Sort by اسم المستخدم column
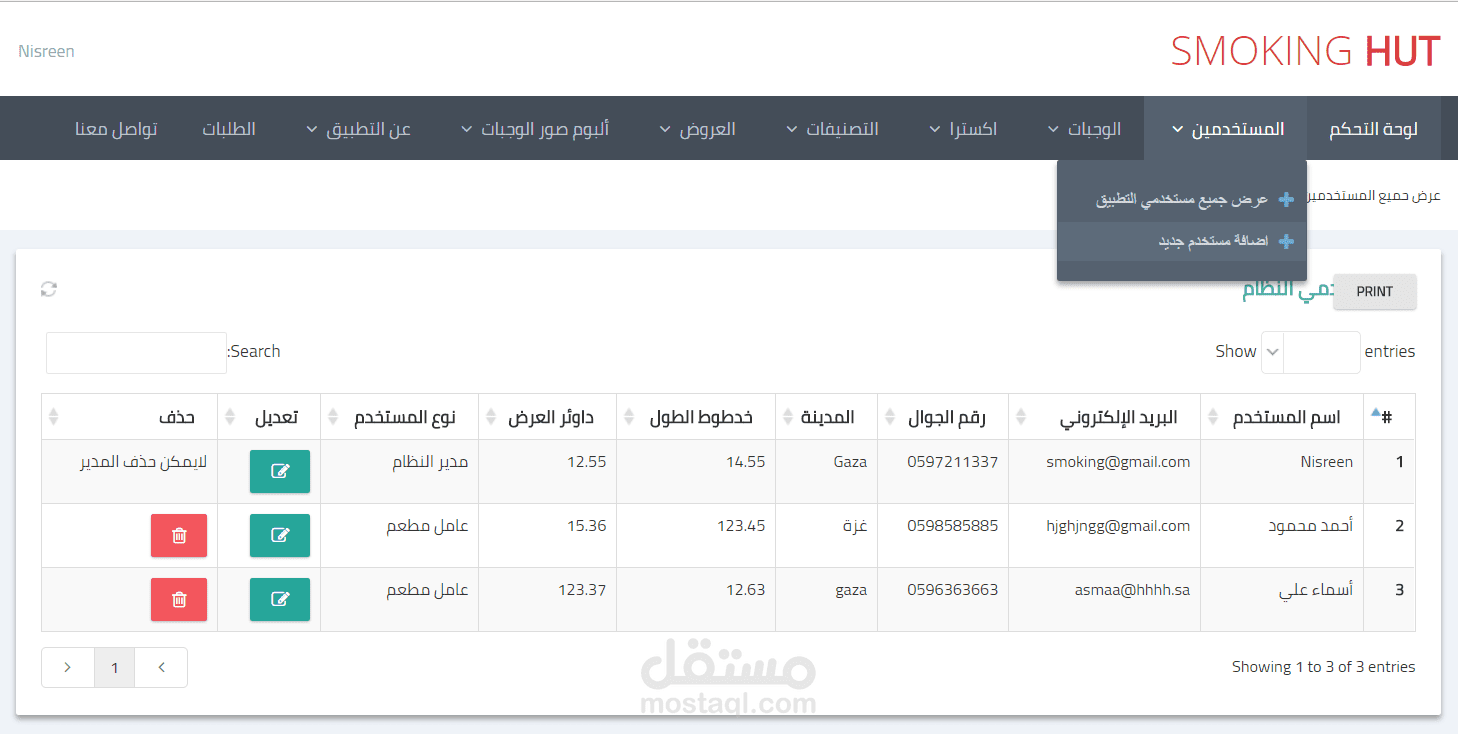1458x734 pixels. (x=1282, y=417)
